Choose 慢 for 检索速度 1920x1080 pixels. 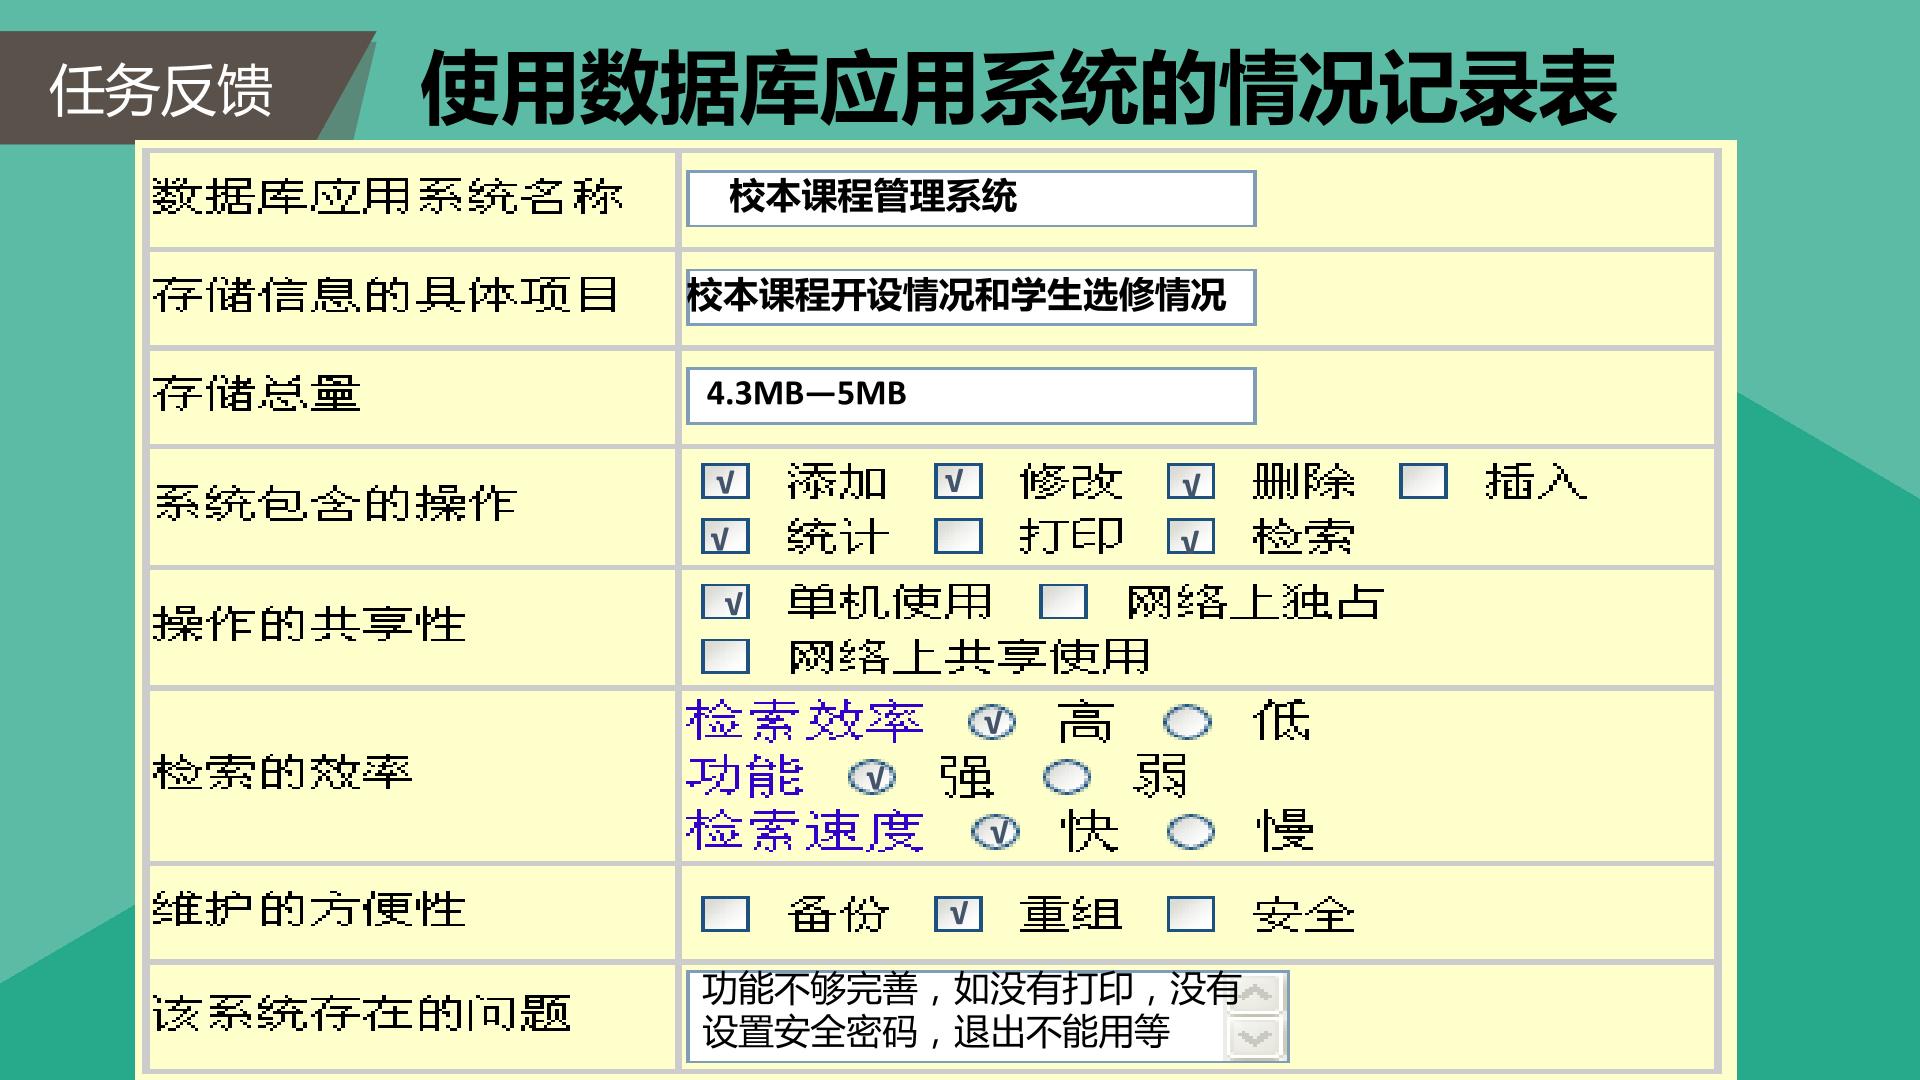tap(1191, 832)
